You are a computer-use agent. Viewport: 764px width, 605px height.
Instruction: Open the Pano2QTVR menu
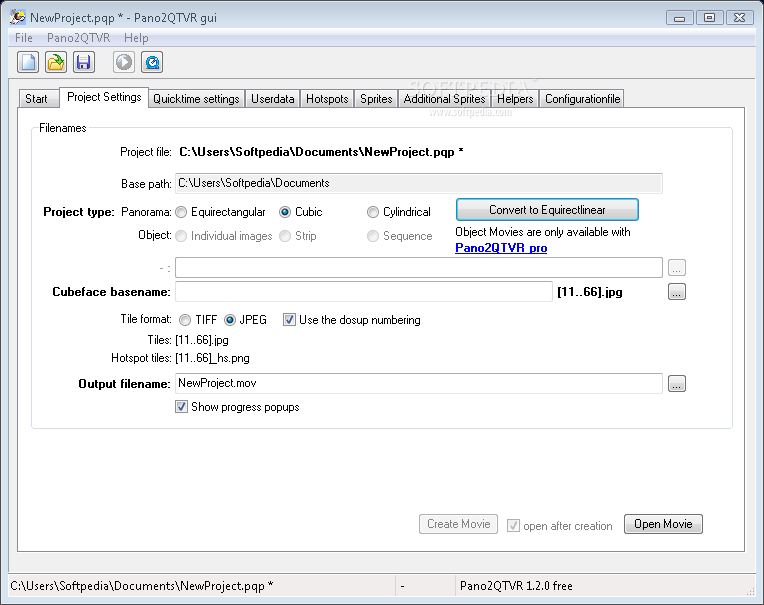(x=78, y=38)
